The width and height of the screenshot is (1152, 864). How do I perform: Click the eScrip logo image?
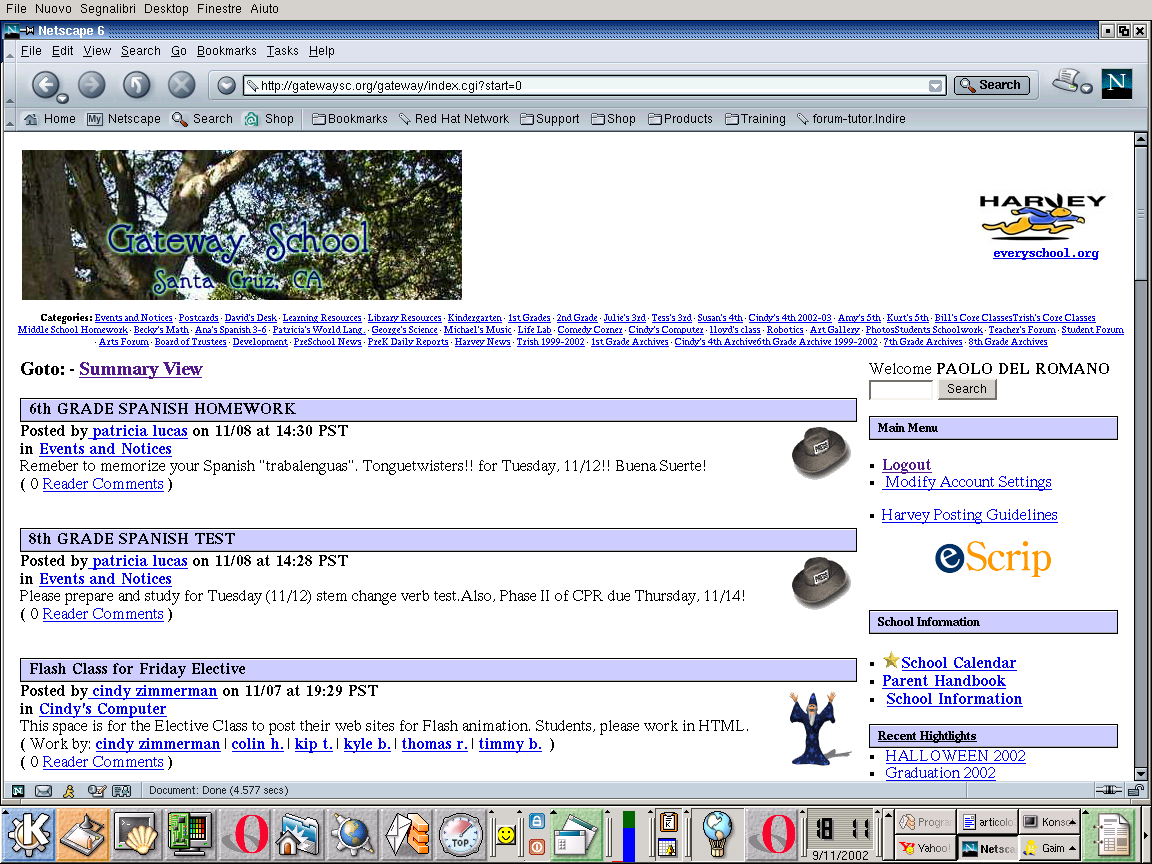[993, 558]
